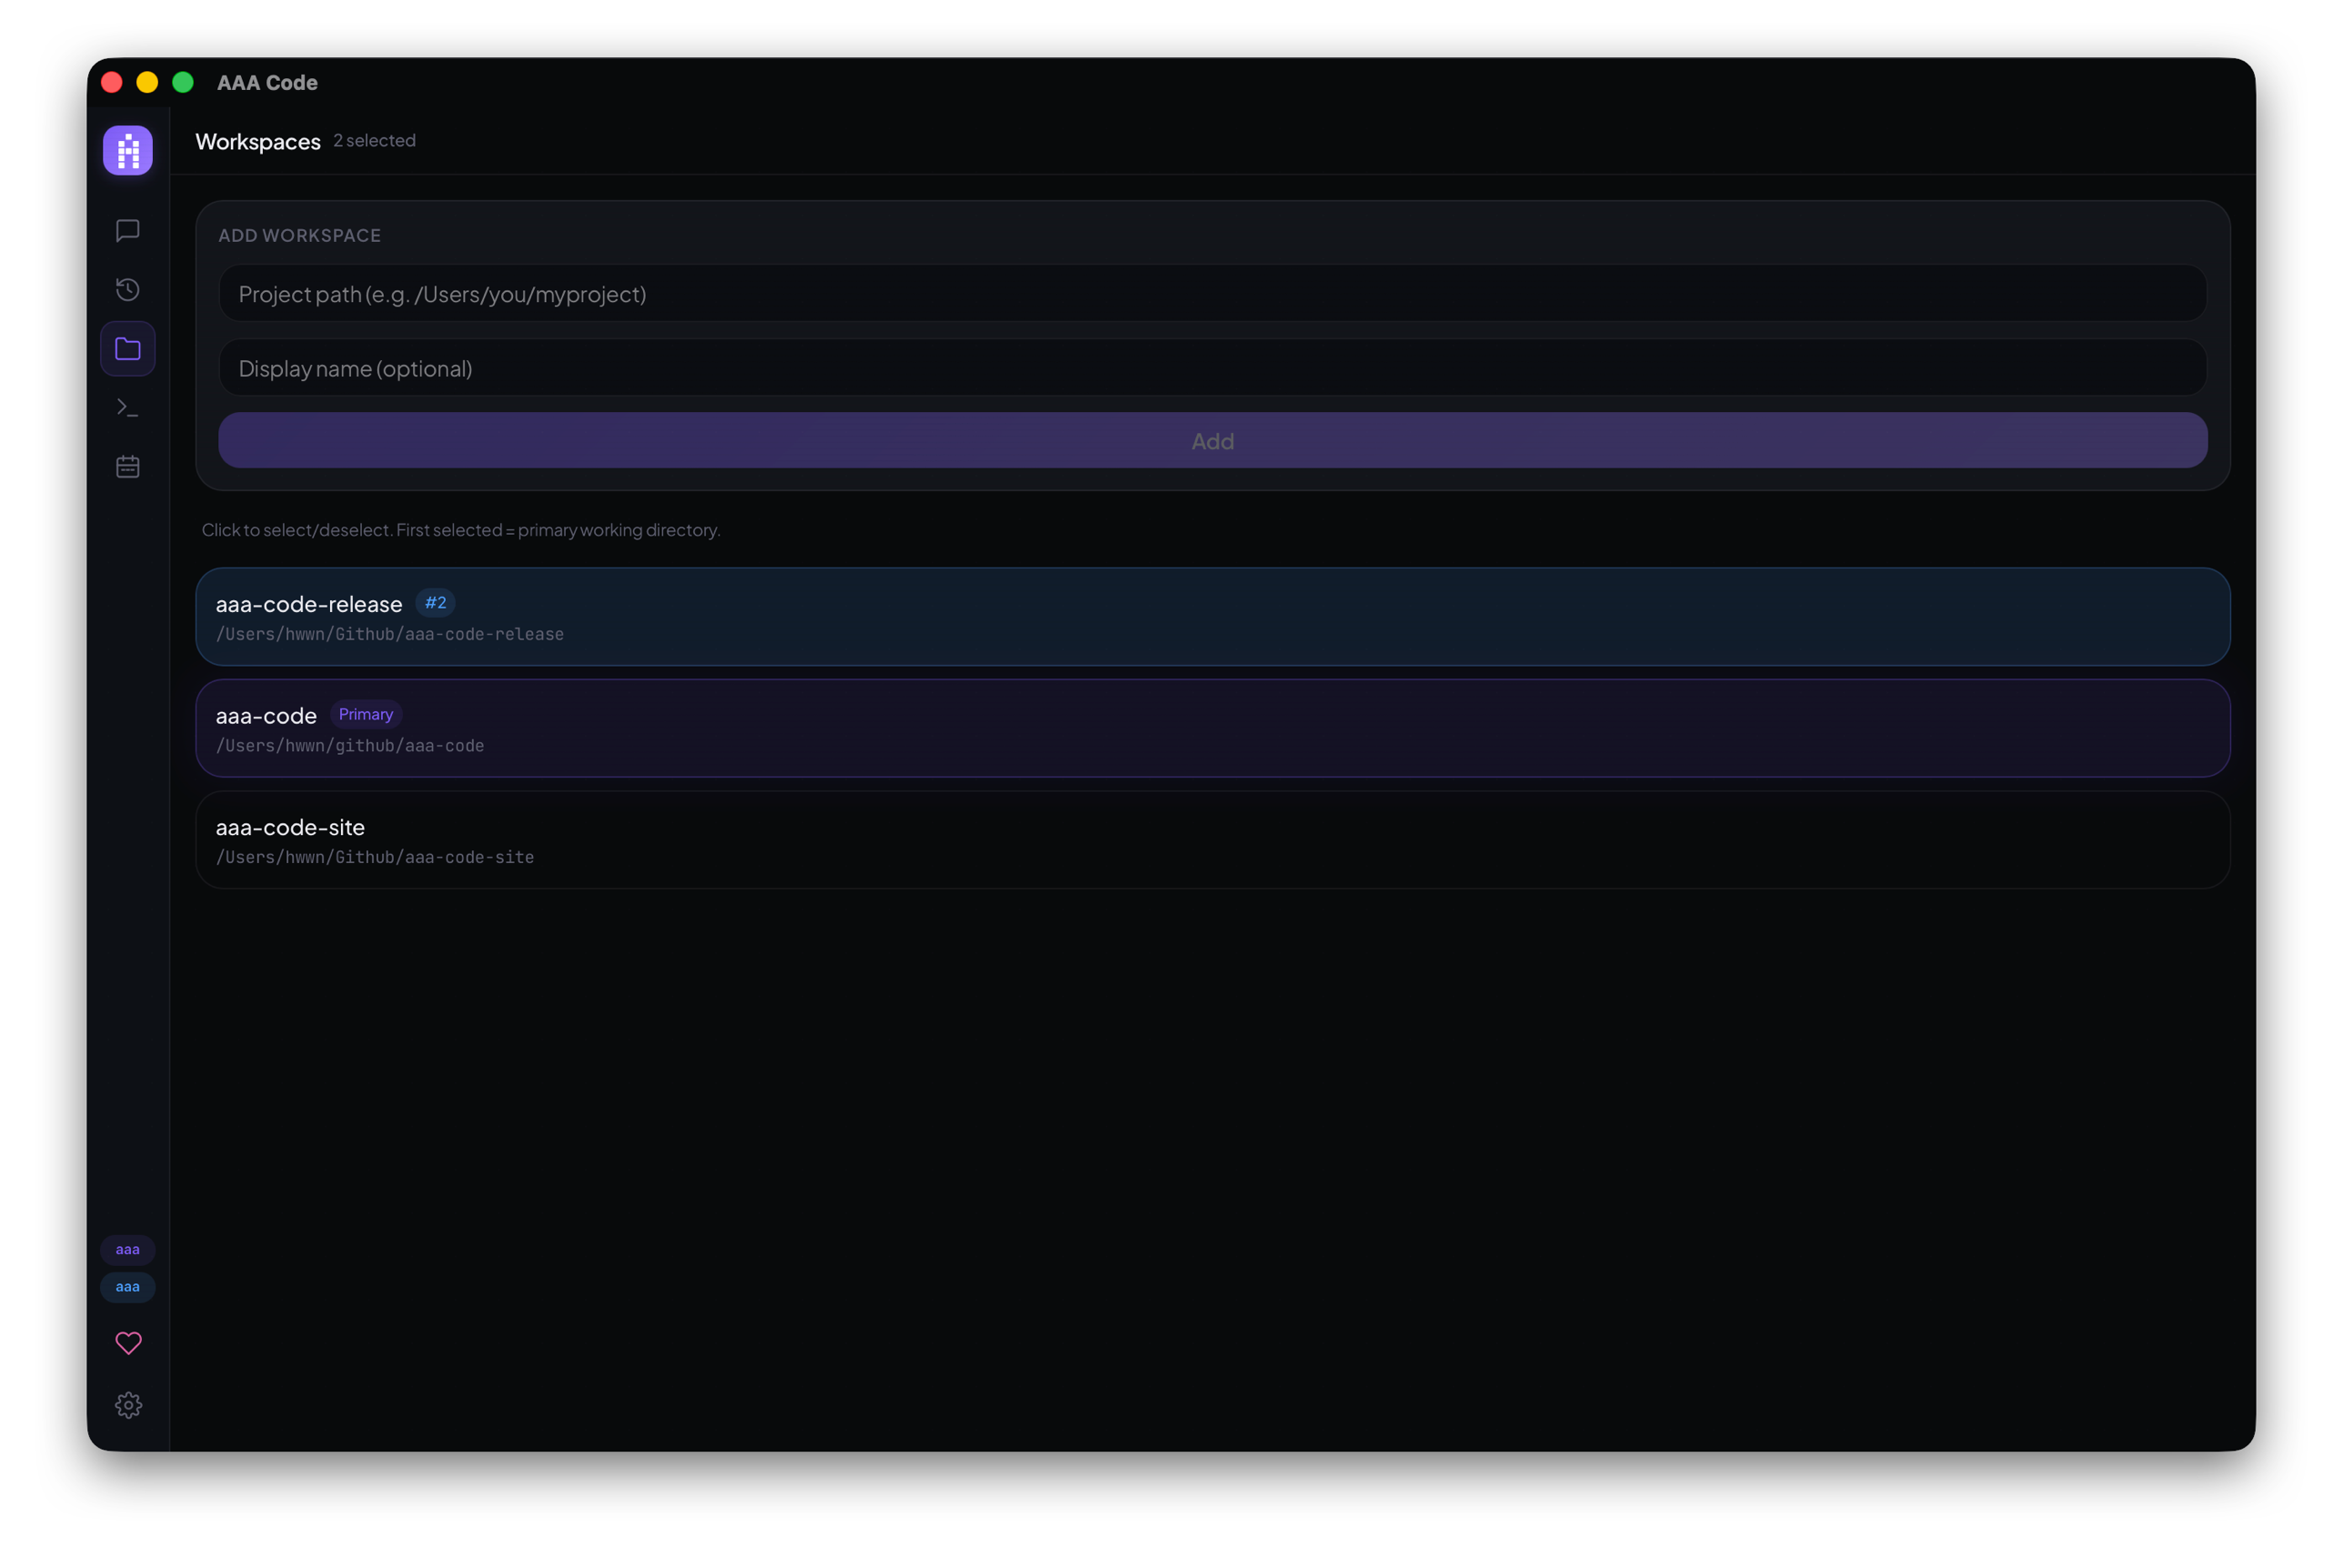Viewport: 2343px width, 1568px height.
Task: Deselect the aaa-code-release workspace card
Action: [x=1213, y=617]
